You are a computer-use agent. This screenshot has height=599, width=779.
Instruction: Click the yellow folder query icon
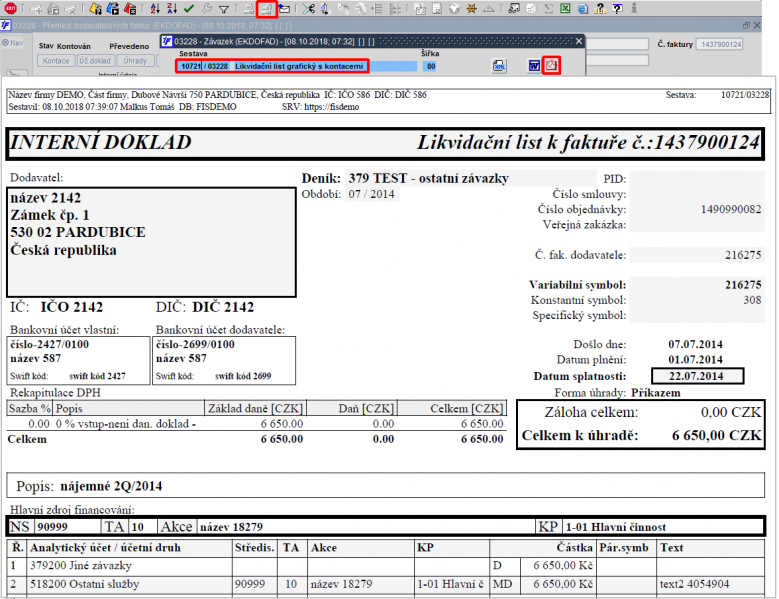[x=95, y=8]
